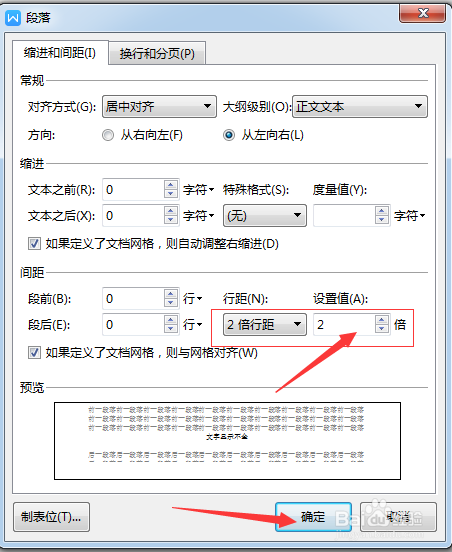452x552 pixels.
Task: Toggle 与网格对齐(W) checkbox
Action: [x=34, y=352]
